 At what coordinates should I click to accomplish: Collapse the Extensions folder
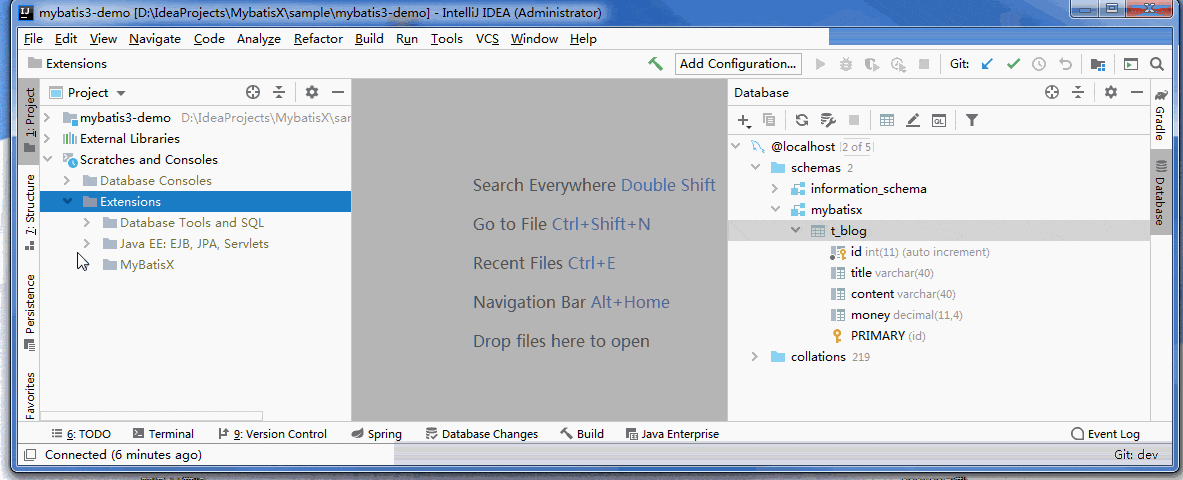click(67, 202)
